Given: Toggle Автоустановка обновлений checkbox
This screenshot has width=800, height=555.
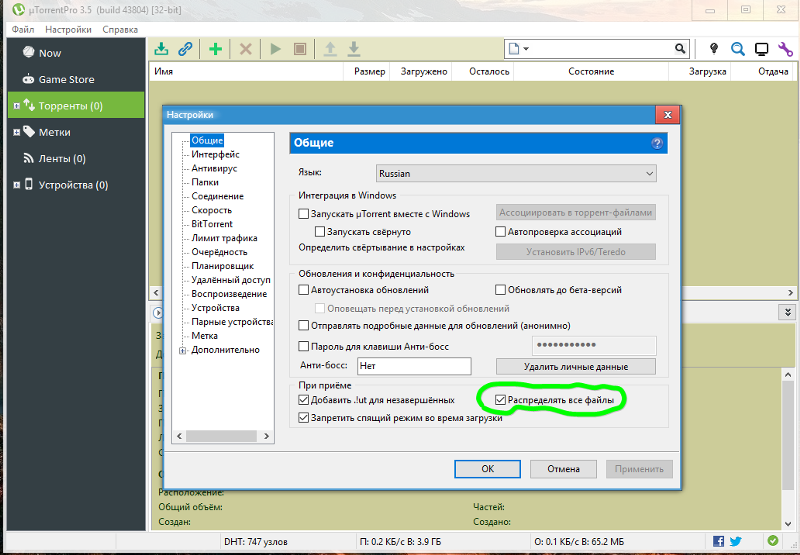Looking at the screenshot, I should pyautogui.click(x=304, y=290).
